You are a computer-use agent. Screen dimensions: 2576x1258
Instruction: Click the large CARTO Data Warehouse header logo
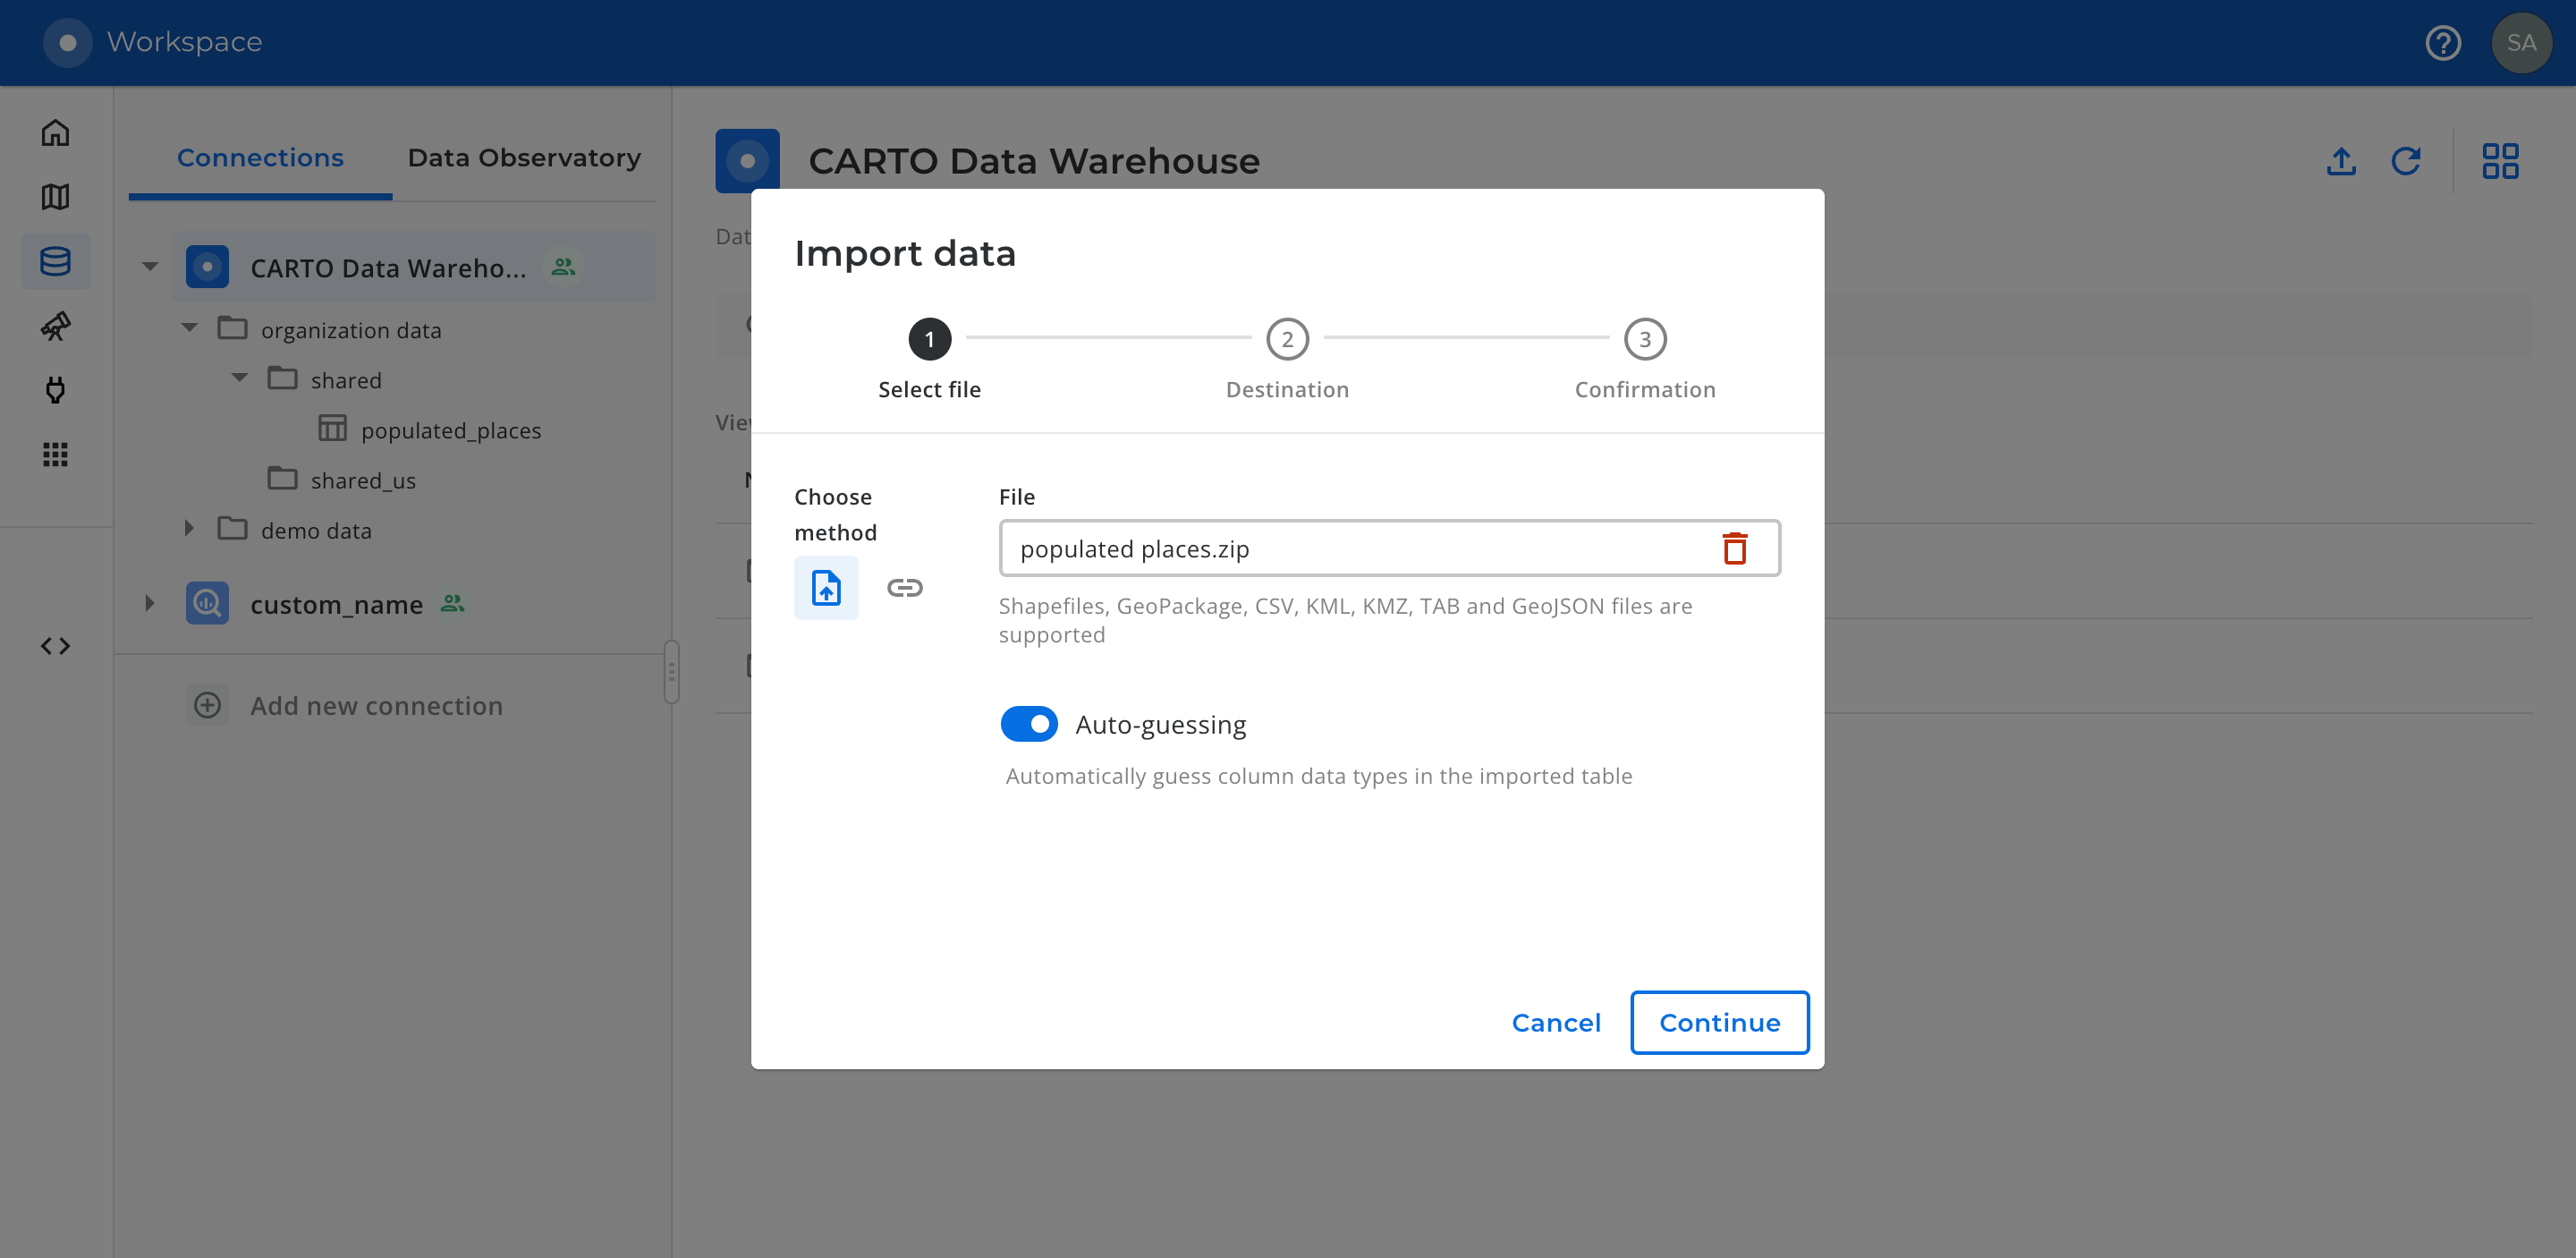(x=747, y=161)
